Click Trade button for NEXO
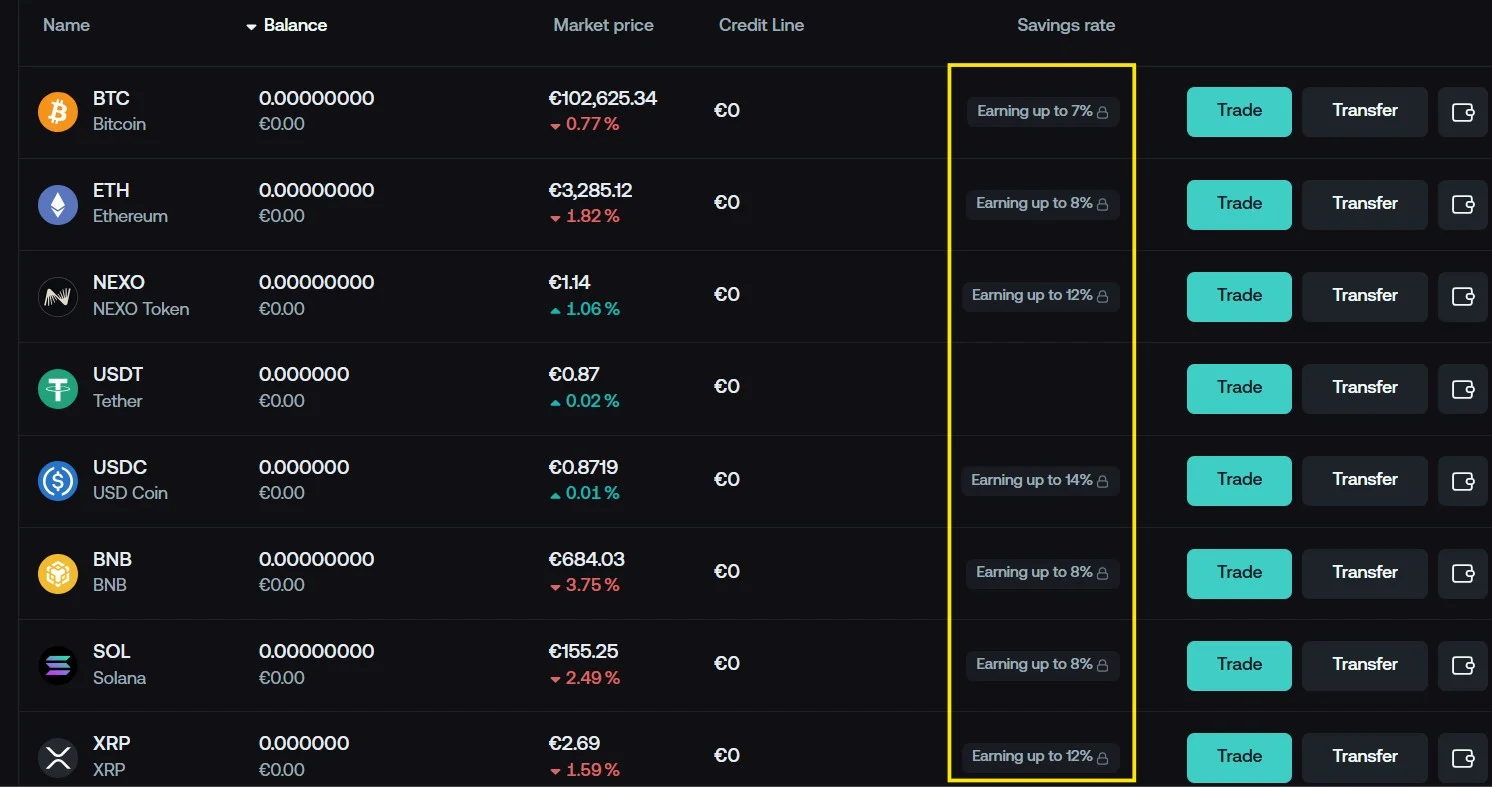The height and width of the screenshot is (787, 1492). tap(1239, 296)
